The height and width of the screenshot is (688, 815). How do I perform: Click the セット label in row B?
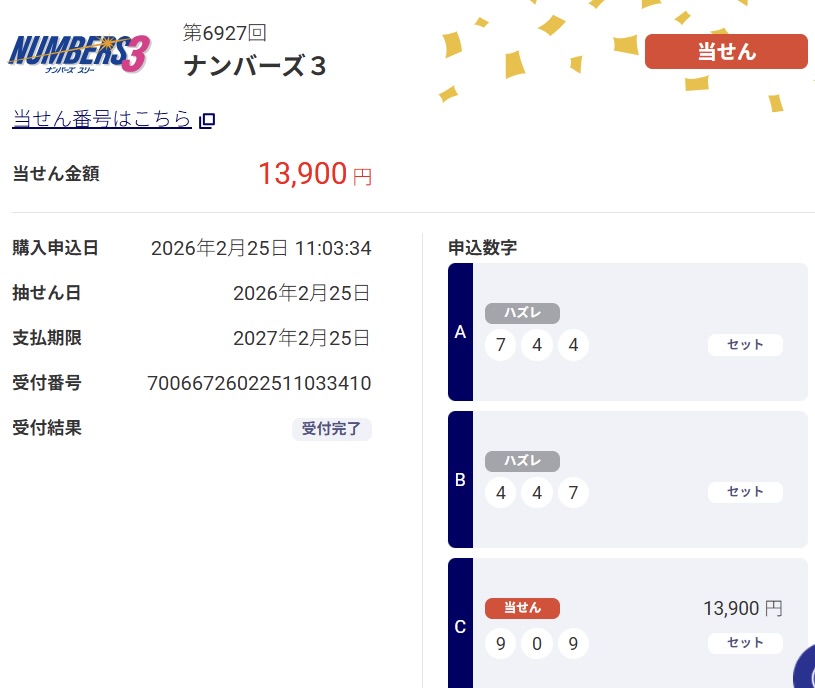745,492
